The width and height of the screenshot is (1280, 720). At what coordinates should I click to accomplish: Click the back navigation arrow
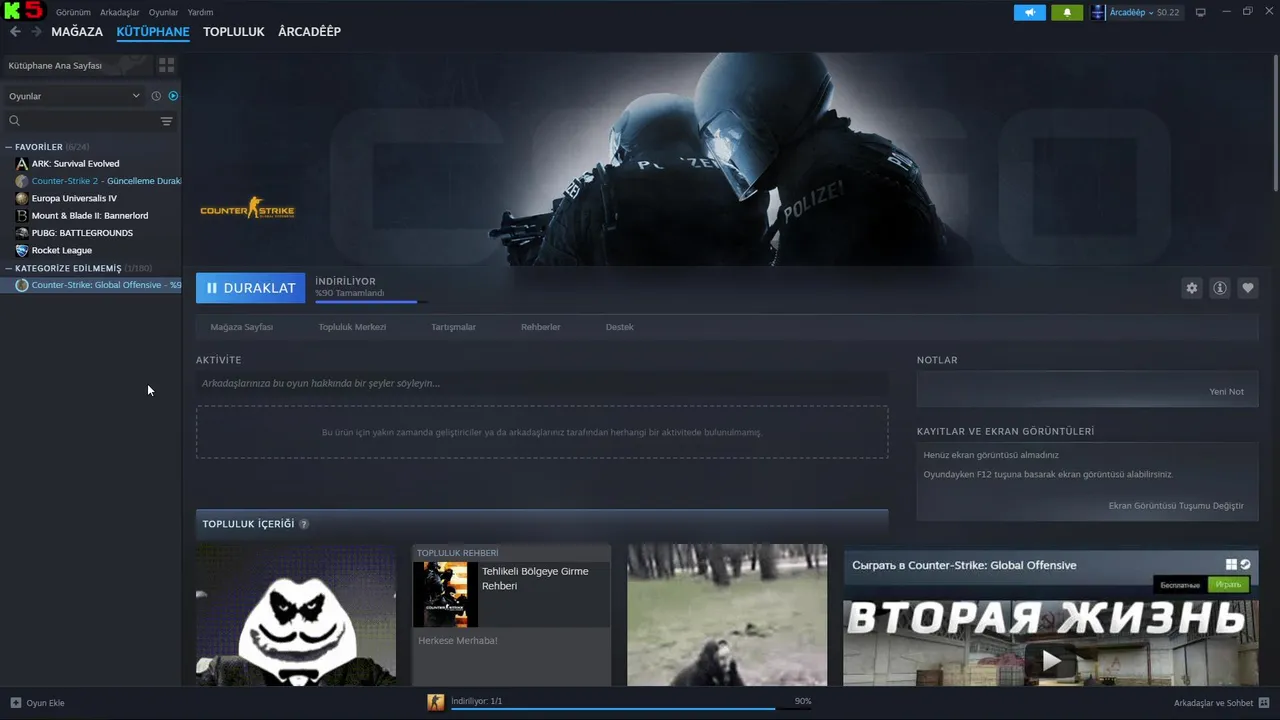(x=15, y=32)
